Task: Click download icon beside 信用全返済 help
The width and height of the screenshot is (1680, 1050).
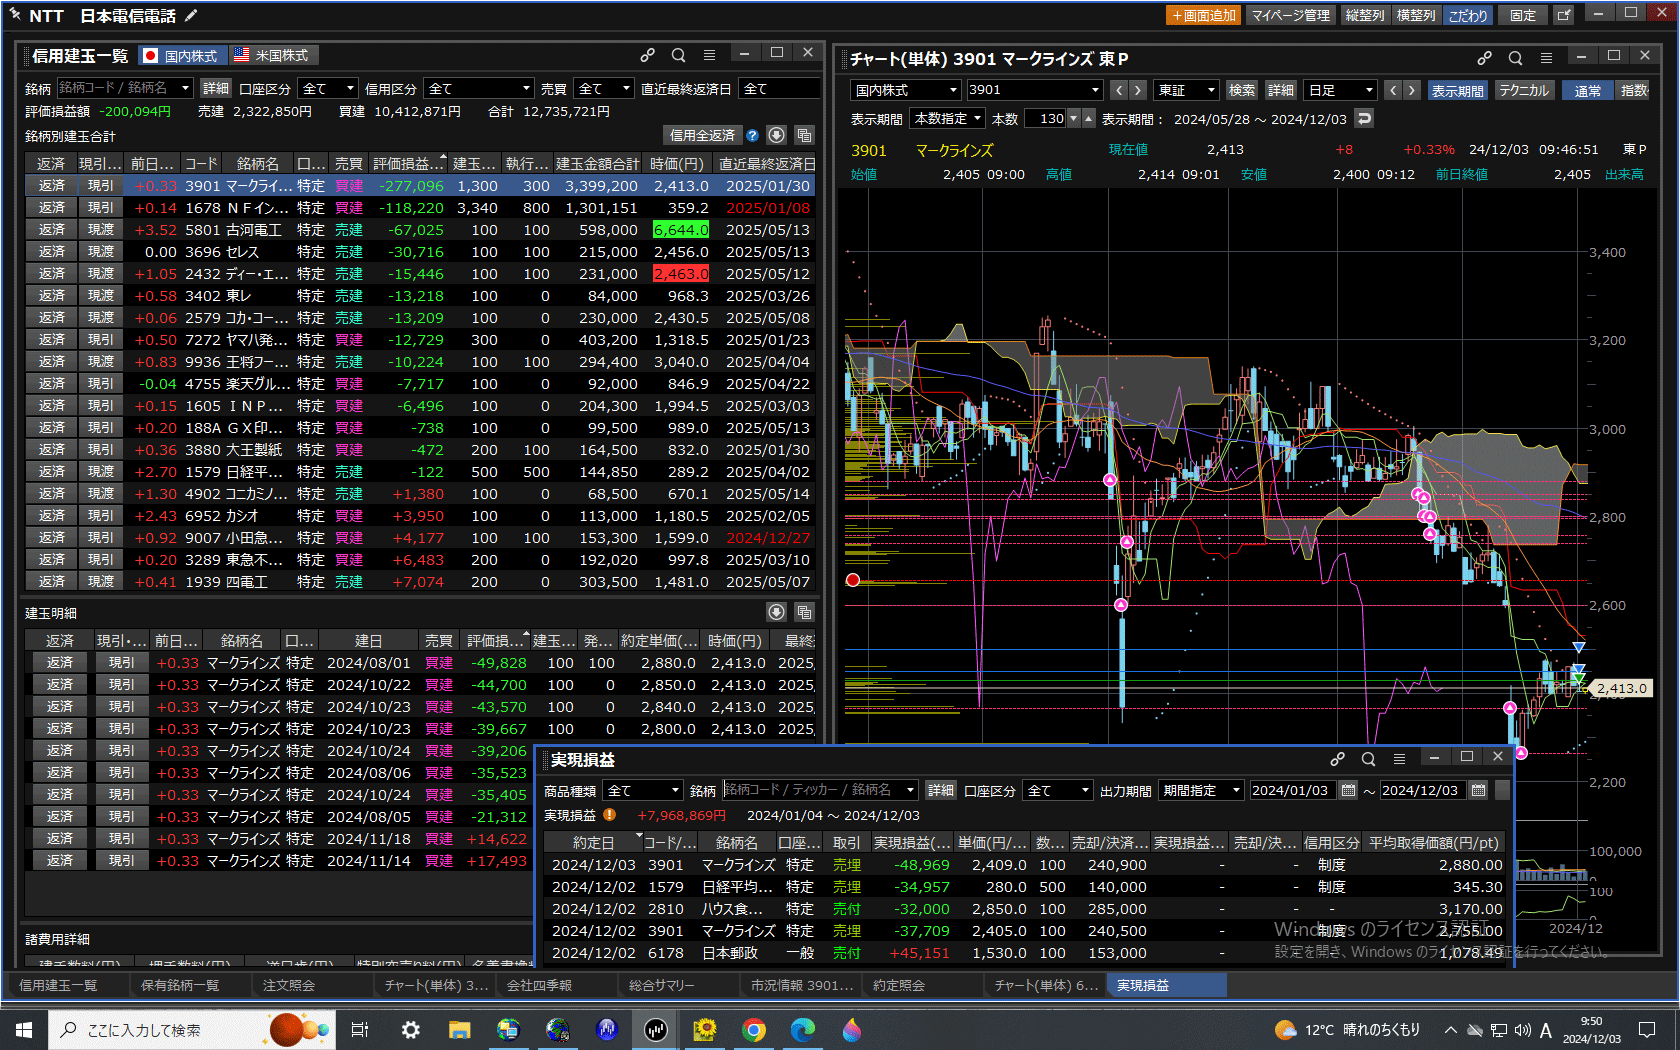Action: click(776, 135)
